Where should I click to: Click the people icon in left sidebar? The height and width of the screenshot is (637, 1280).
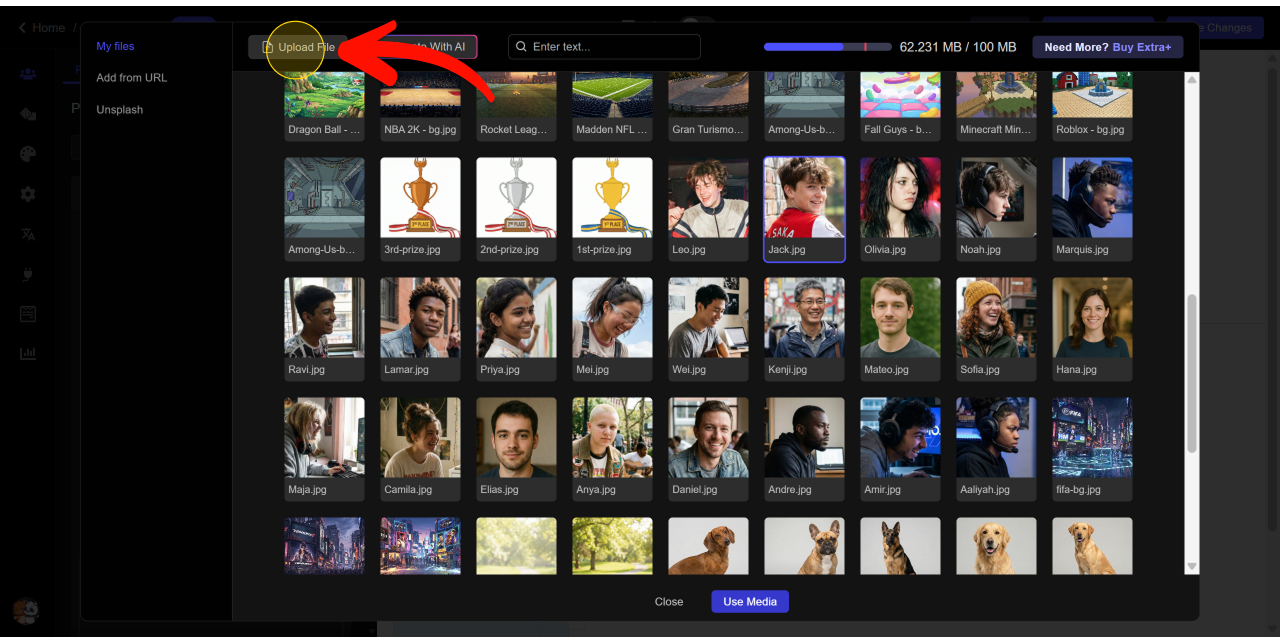point(28,74)
